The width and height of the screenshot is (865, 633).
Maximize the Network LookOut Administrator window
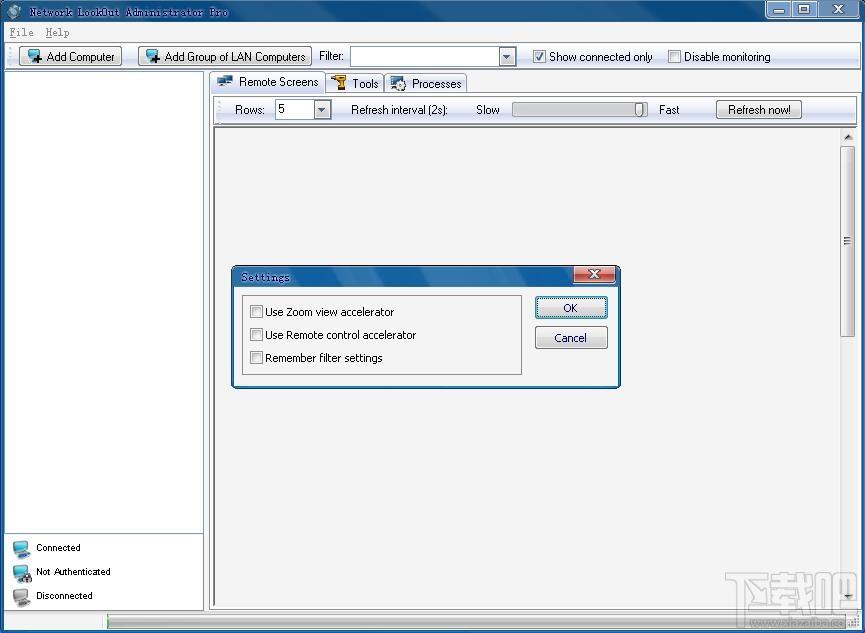coord(804,9)
